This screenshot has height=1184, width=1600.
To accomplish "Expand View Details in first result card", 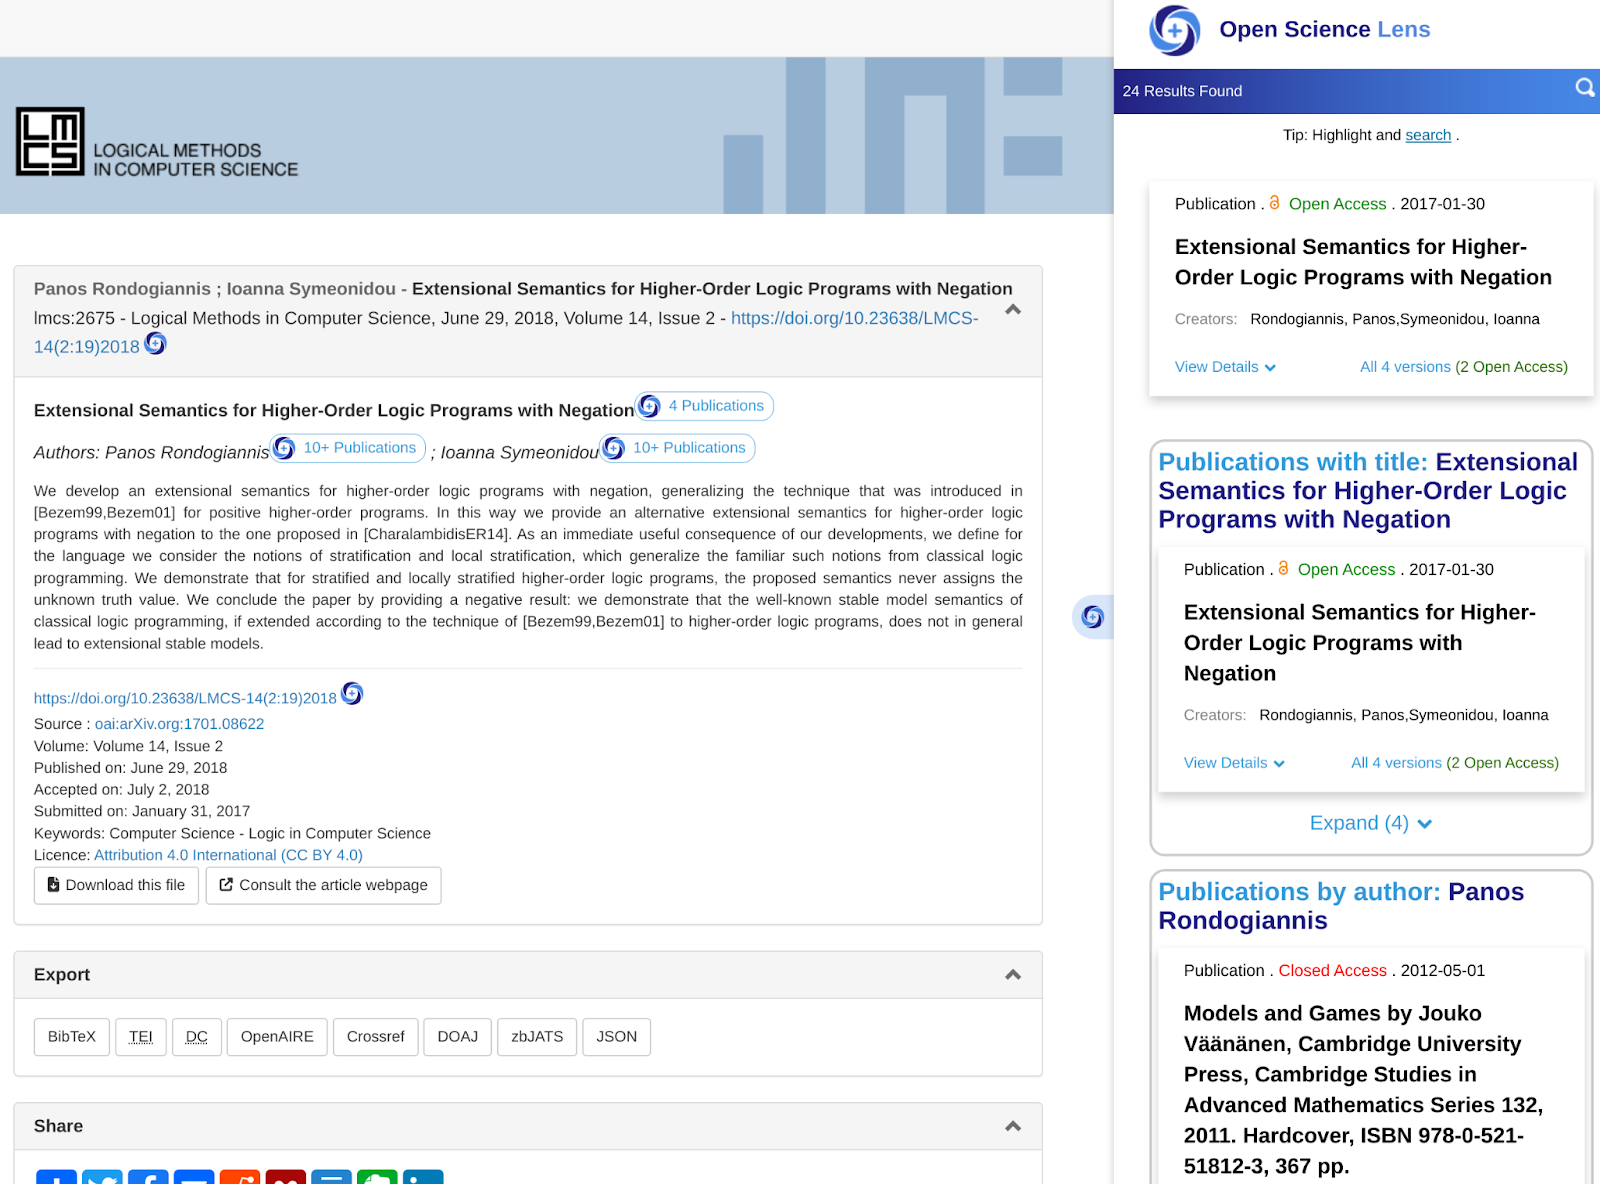I will pyautogui.click(x=1225, y=367).
